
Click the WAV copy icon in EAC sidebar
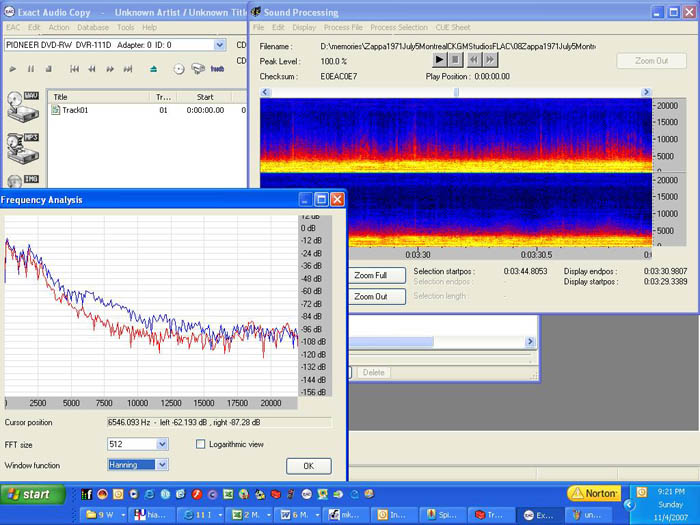point(23,107)
